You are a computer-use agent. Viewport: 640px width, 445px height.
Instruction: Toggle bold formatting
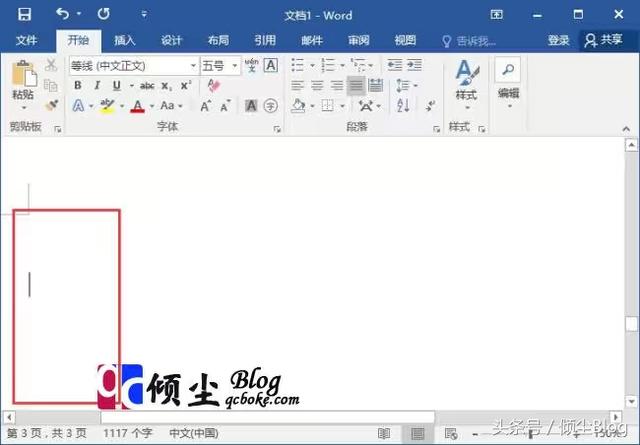78,85
